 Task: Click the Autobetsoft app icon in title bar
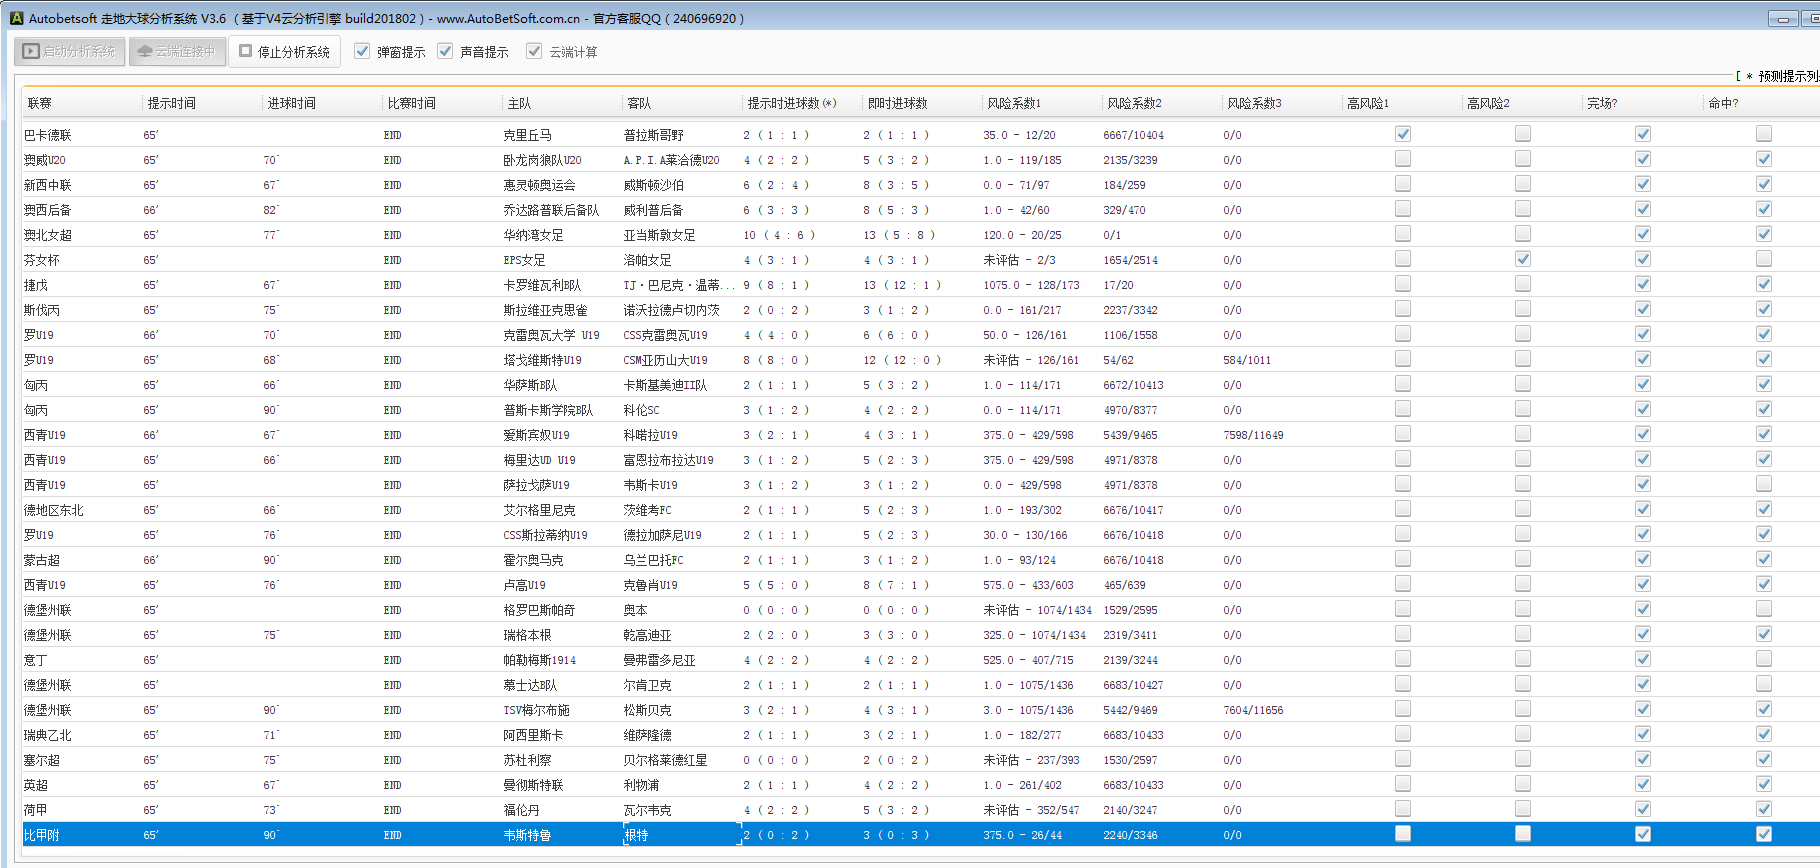click(x=16, y=18)
